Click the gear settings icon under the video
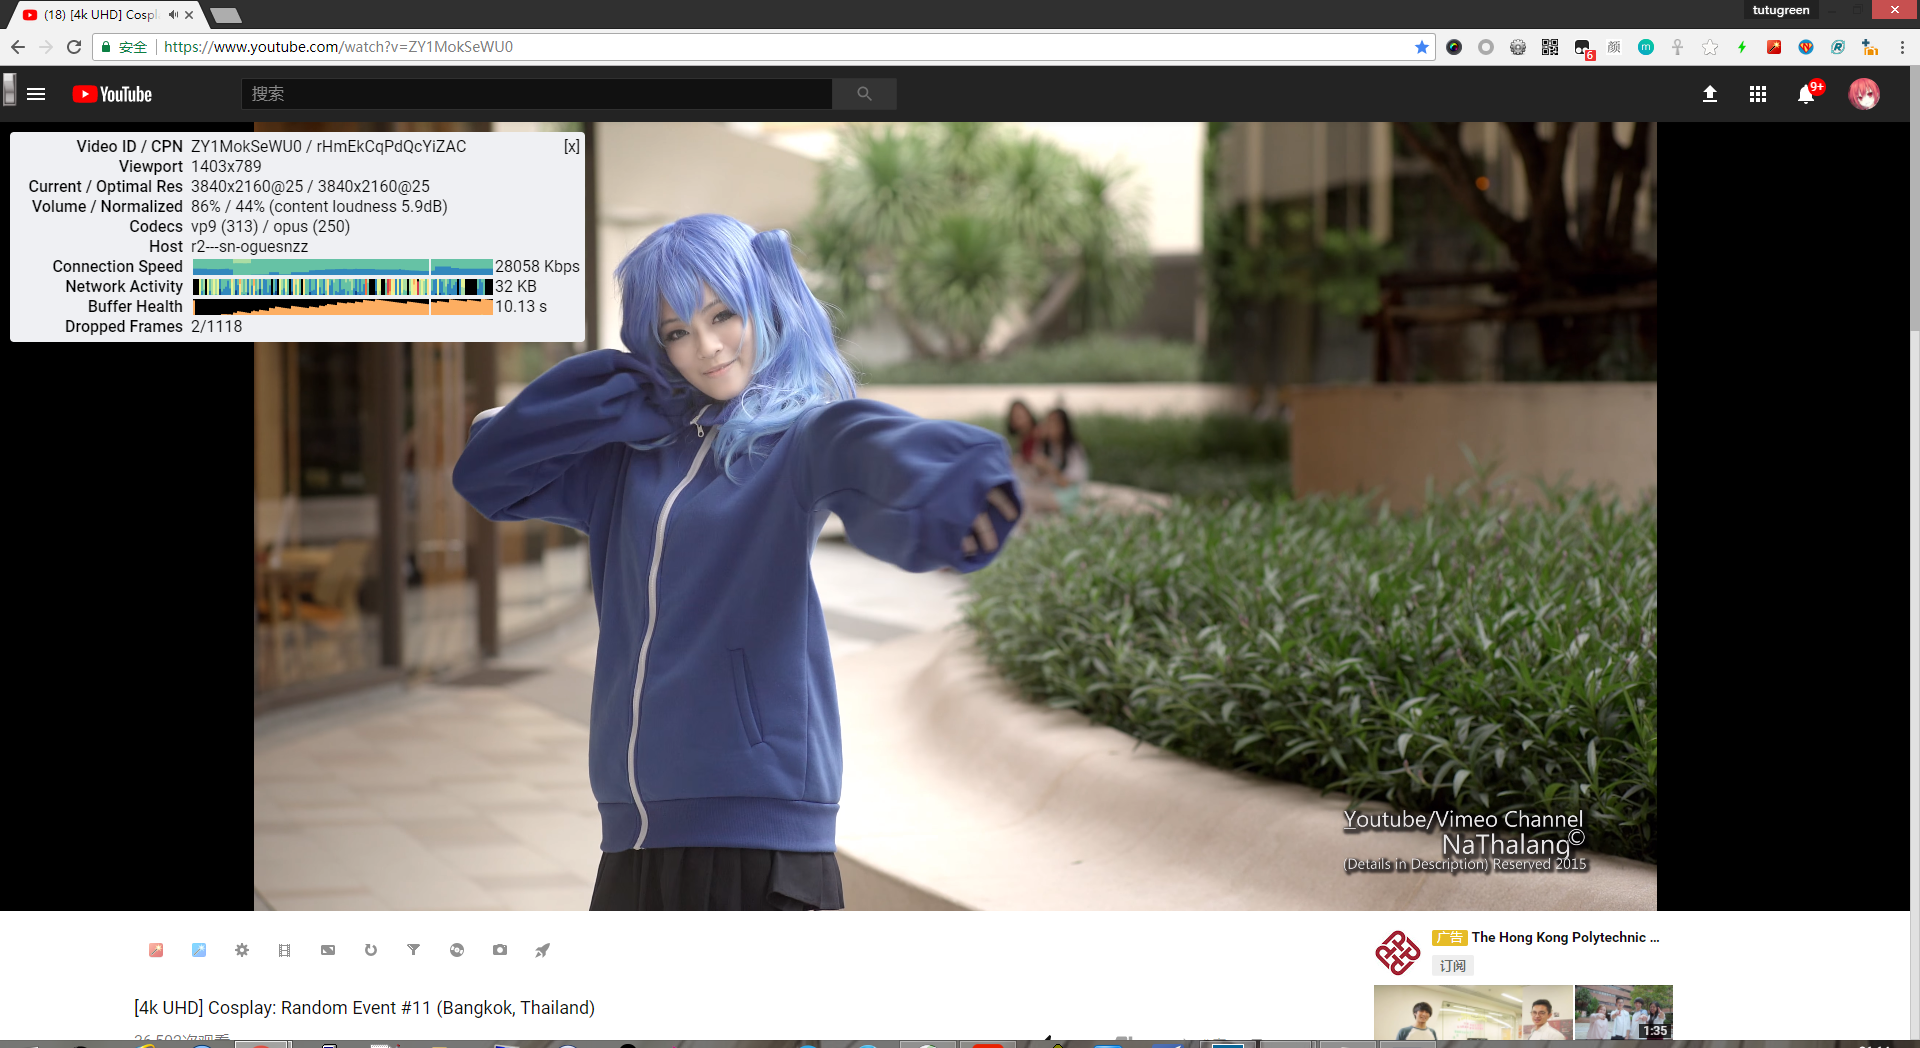Image resolution: width=1920 pixels, height=1048 pixels. pyautogui.click(x=242, y=950)
